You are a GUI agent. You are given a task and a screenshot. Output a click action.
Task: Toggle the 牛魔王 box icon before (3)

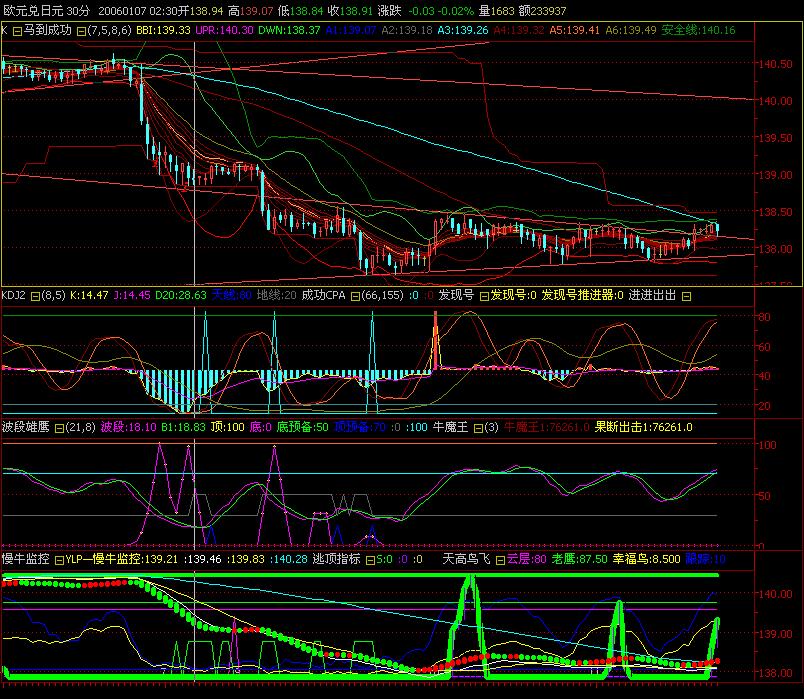tap(478, 428)
